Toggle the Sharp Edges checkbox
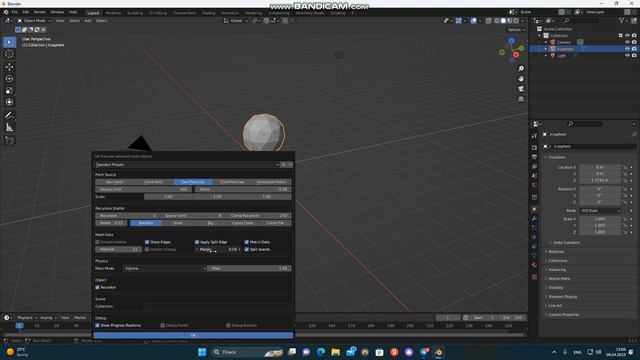This screenshot has height=360, width=640. click(x=147, y=242)
